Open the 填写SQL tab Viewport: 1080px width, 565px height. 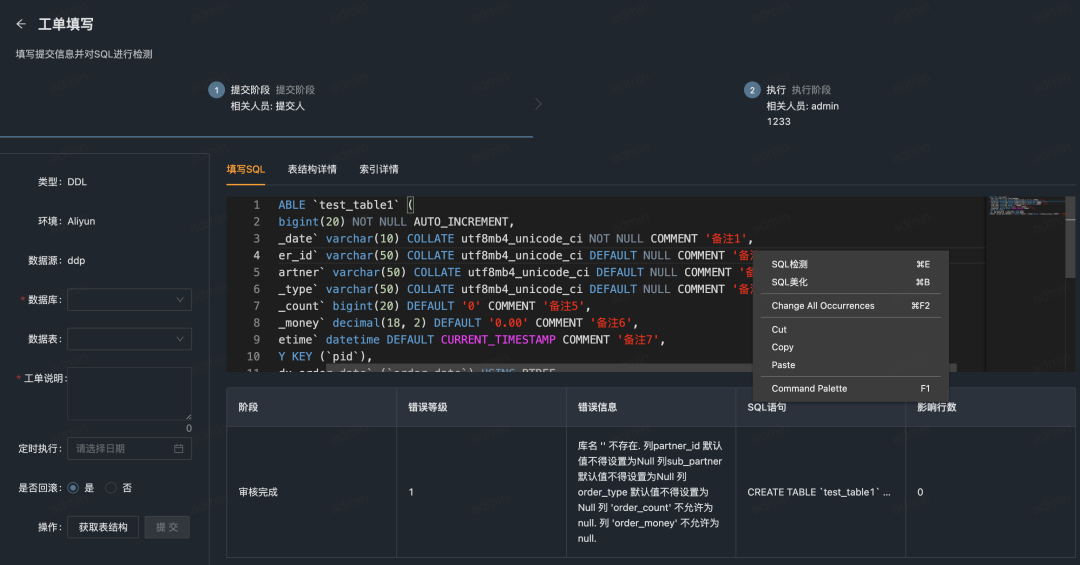pos(246,170)
